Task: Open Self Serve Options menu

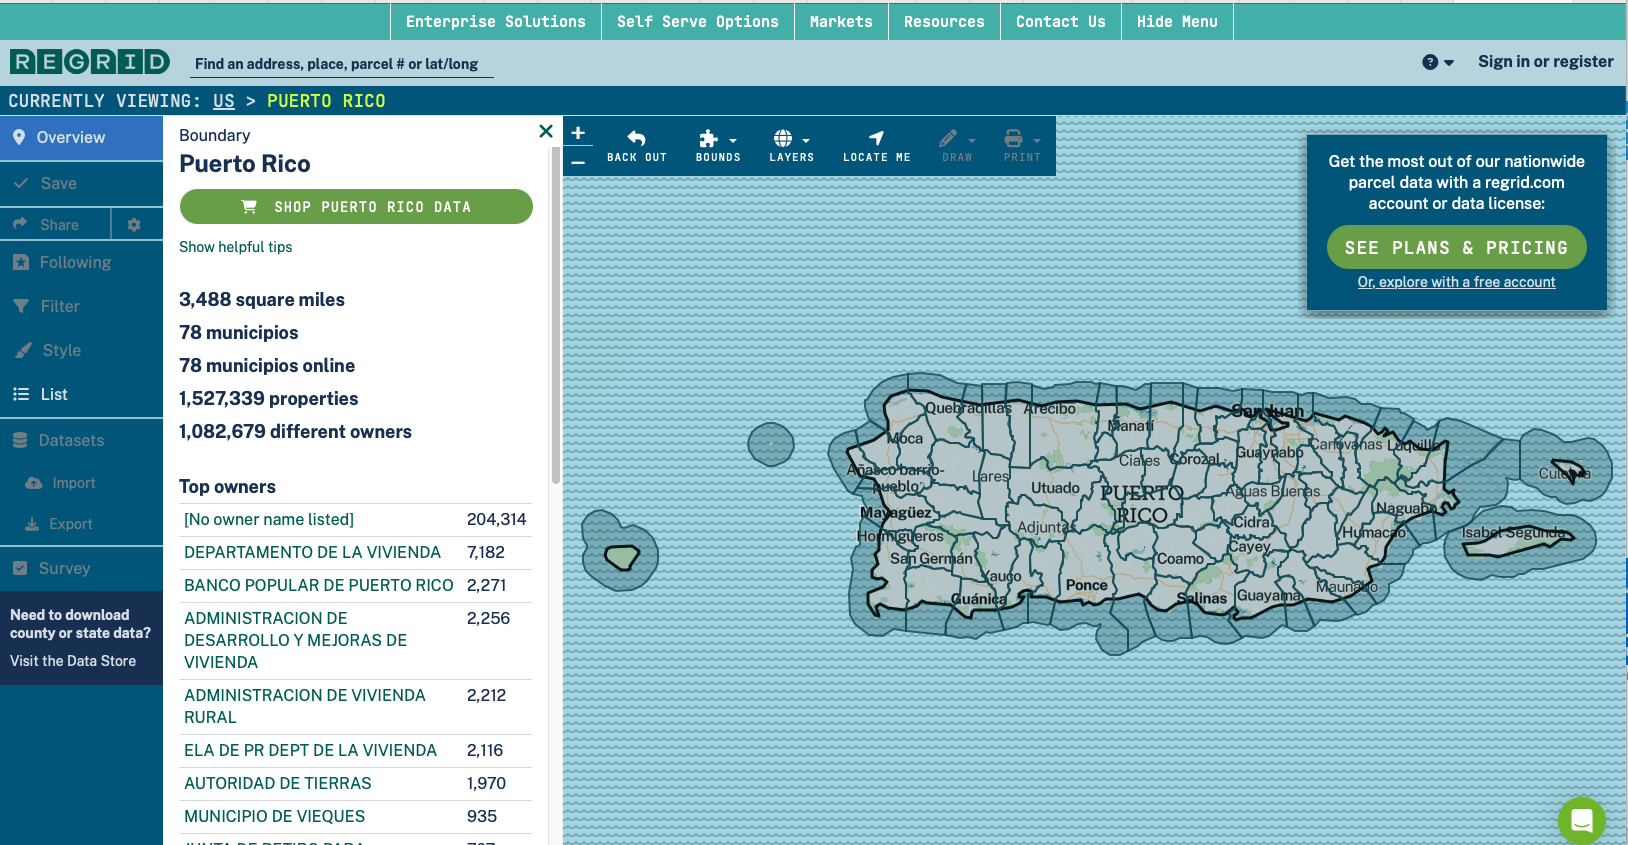Action: pyautogui.click(x=697, y=21)
